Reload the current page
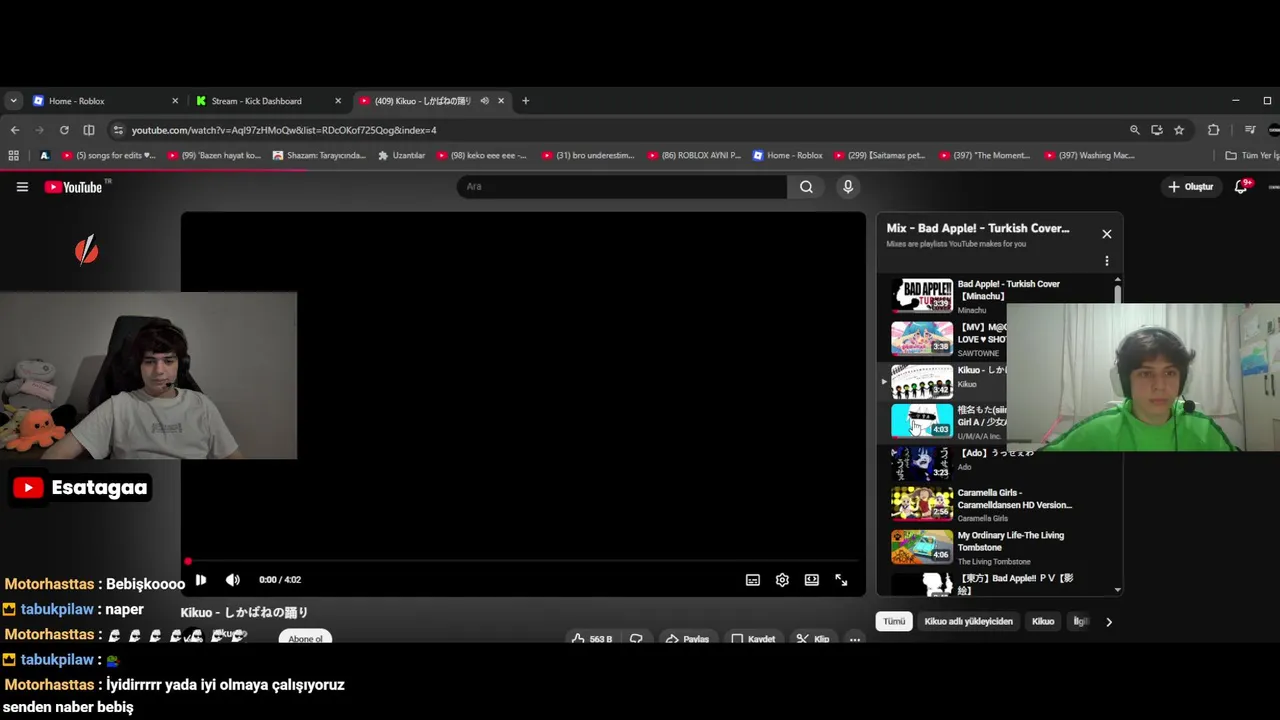1280x720 pixels. (64, 130)
